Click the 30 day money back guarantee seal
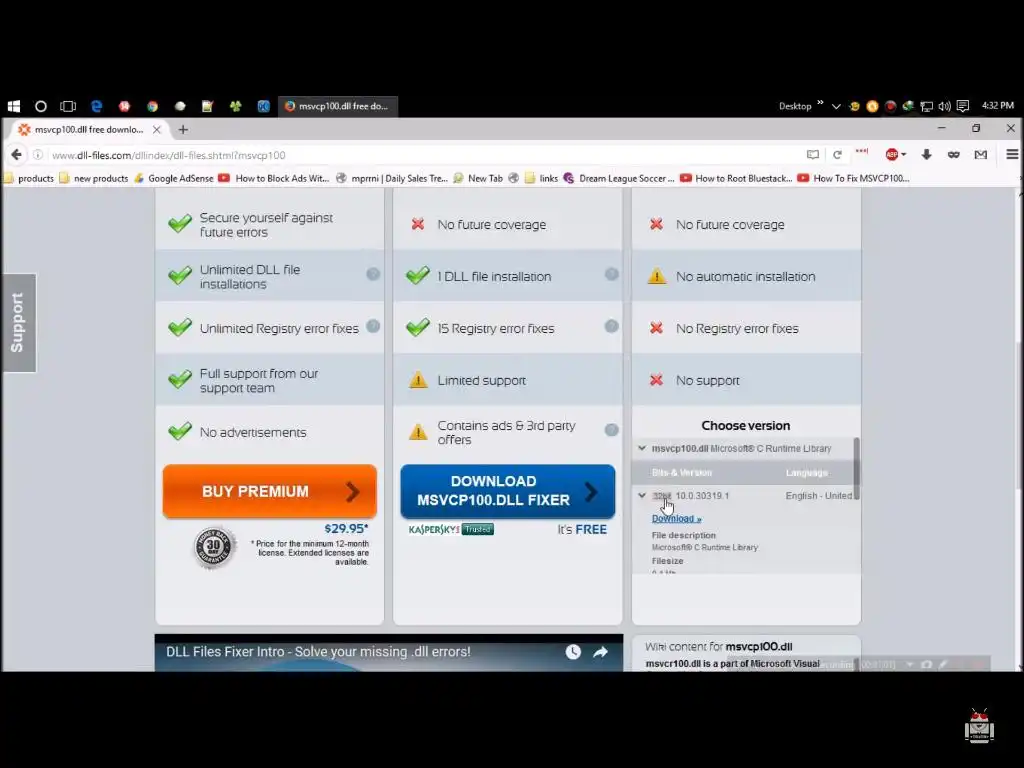The width and height of the screenshot is (1024, 768). pos(214,547)
